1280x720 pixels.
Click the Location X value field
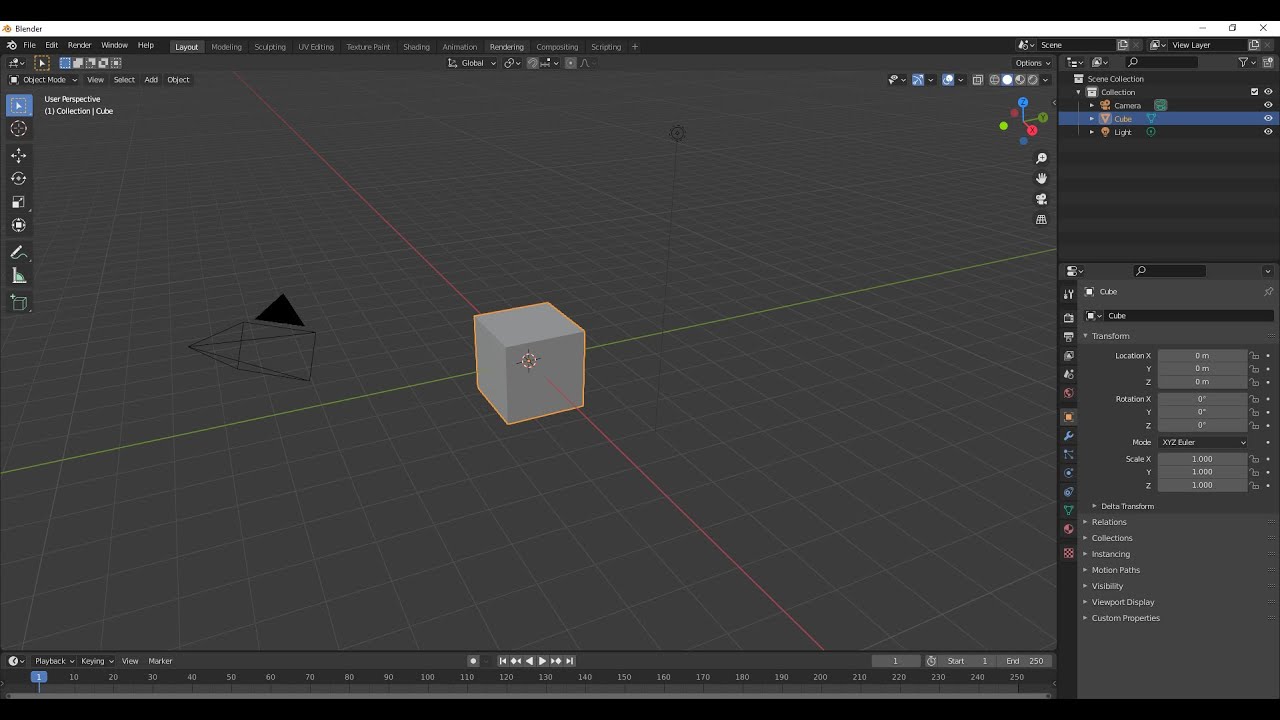coord(1203,356)
